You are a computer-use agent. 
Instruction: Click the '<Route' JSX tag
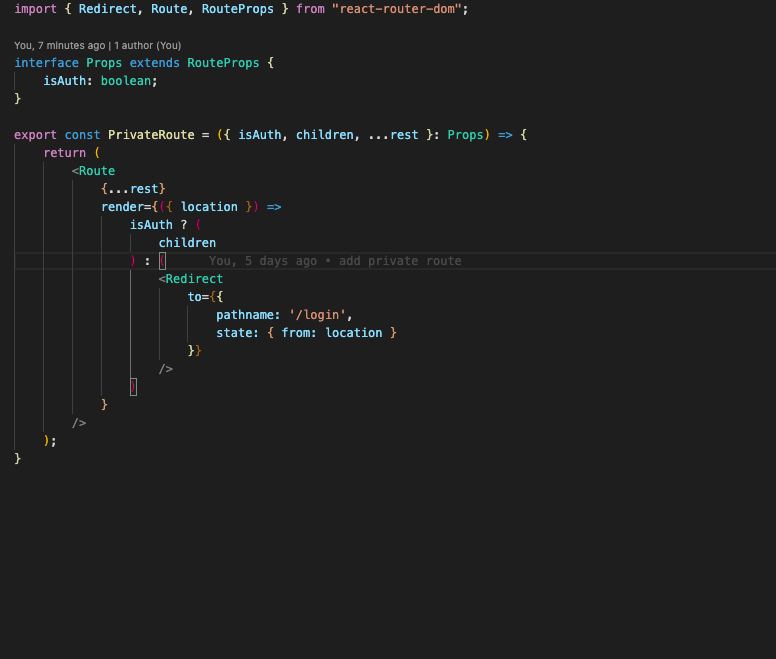coord(93,171)
